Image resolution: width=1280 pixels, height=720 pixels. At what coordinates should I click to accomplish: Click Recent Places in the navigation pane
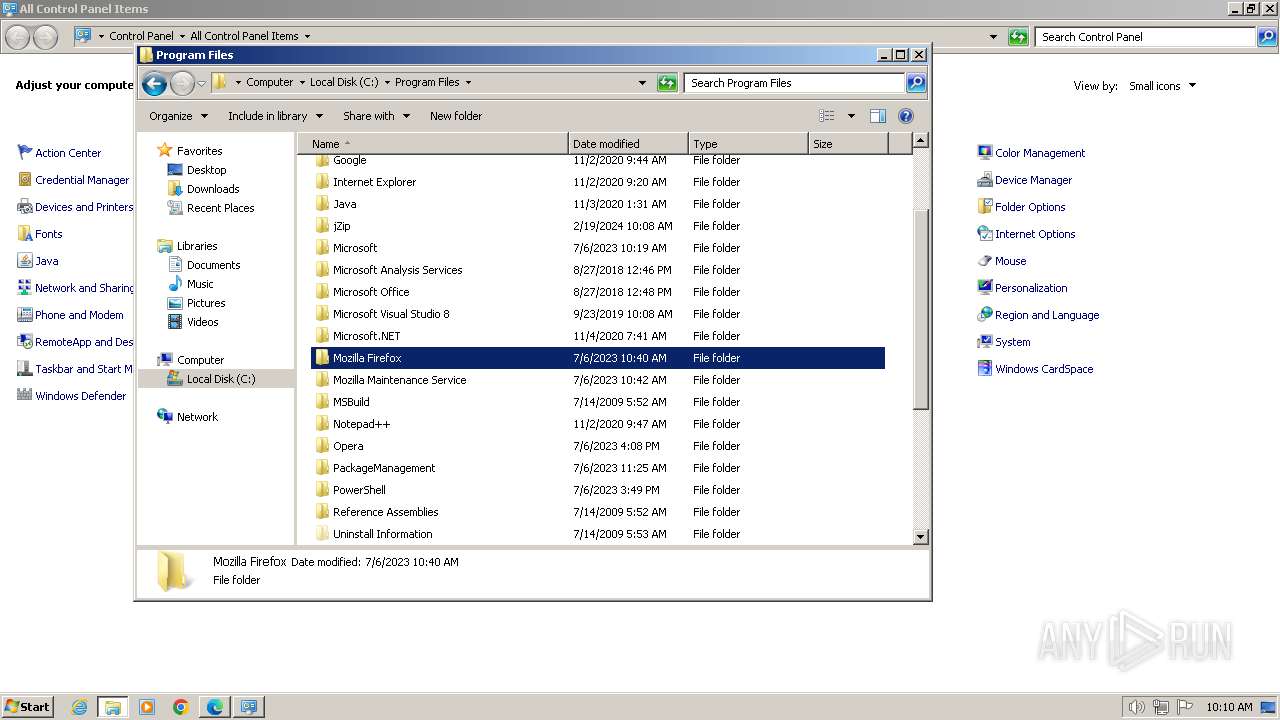click(220, 208)
